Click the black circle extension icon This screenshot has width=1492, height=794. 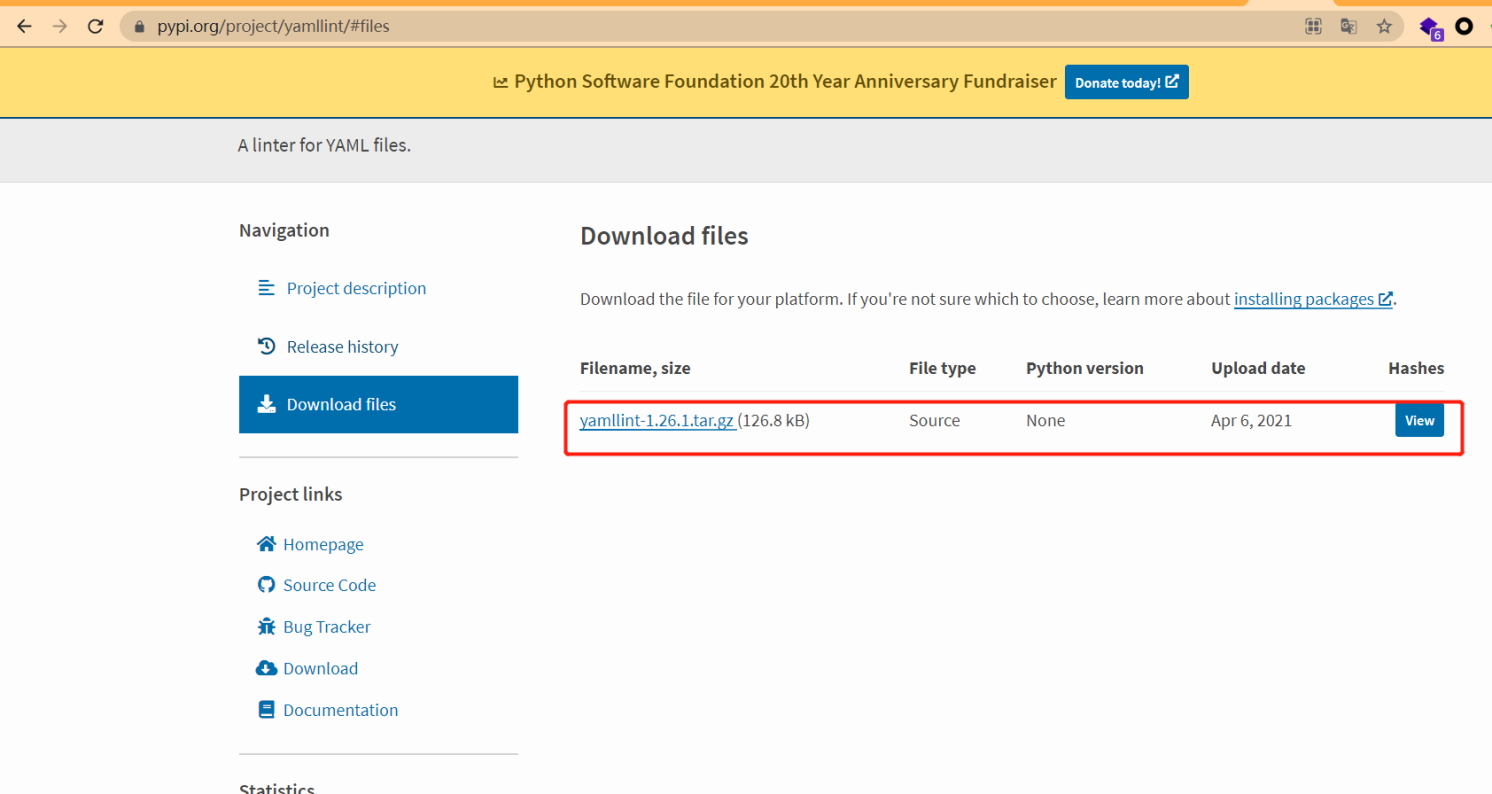(x=1464, y=27)
